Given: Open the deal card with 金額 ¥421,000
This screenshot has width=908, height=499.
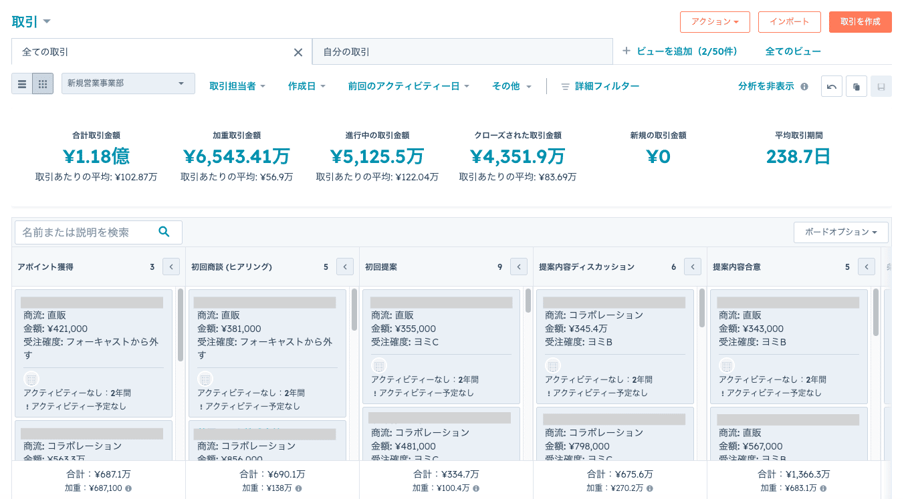Looking at the screenshot, I should tap(94, 353).
